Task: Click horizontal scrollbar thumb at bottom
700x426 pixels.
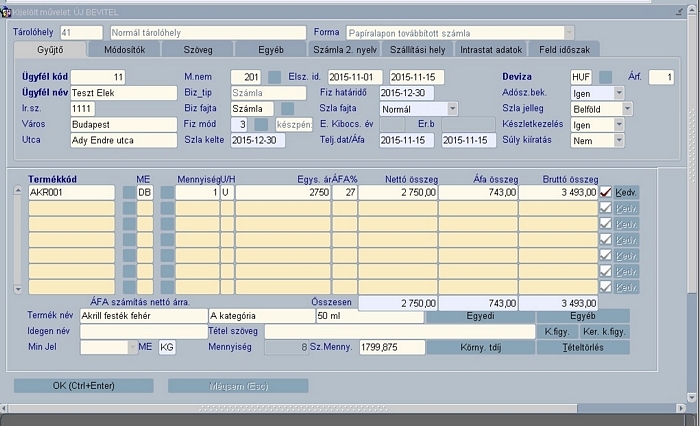Action: [x=293, y=408]
